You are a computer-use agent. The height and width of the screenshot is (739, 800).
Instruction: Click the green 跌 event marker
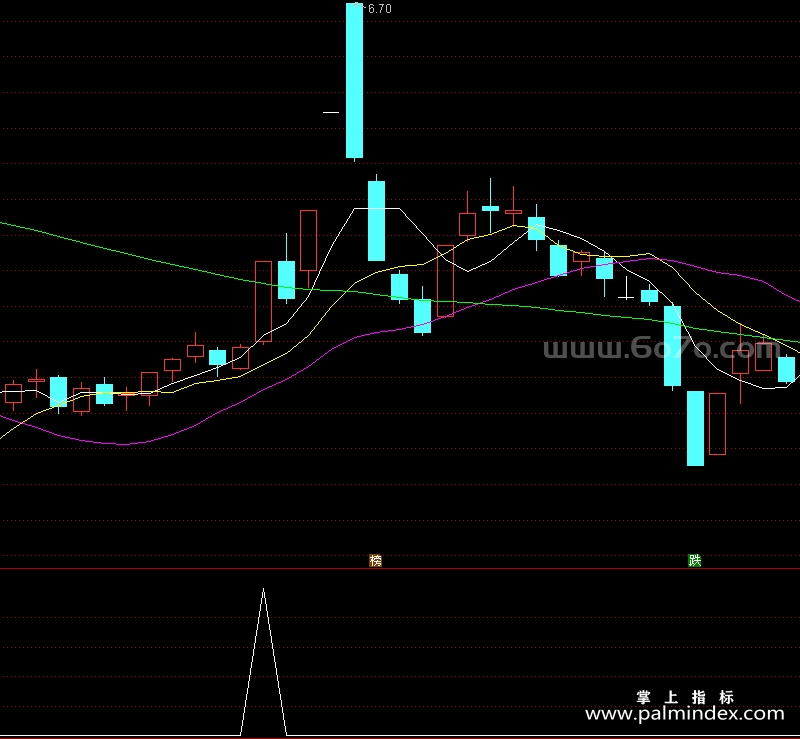click(694, 560)
